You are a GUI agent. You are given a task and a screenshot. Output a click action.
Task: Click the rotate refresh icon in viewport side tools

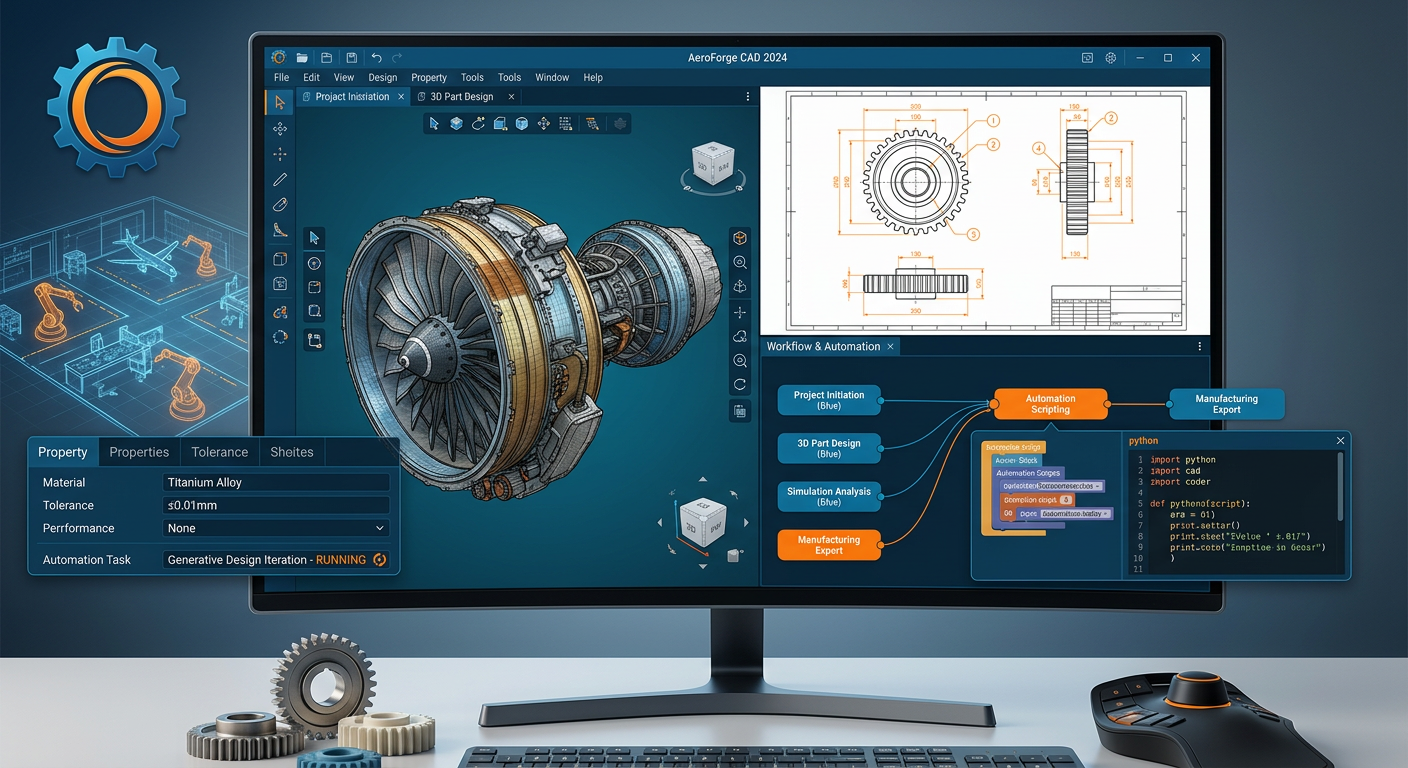point(740,385)
